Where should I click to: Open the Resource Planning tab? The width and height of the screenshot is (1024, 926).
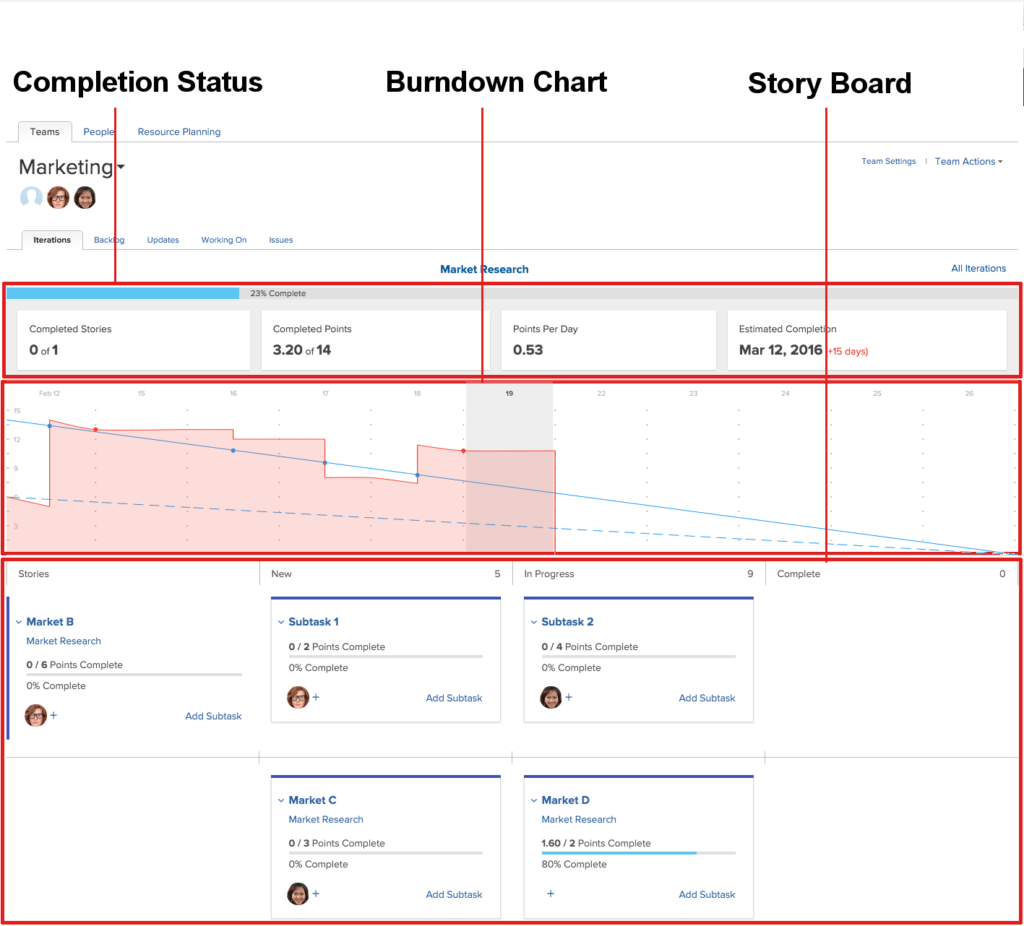[x=178, y=131]
